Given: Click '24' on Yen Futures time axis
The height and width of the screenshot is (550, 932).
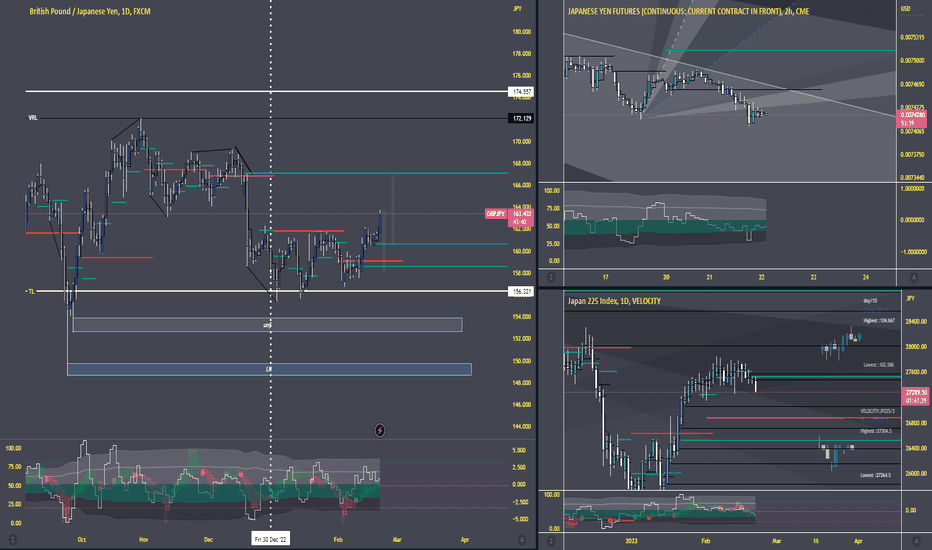Looking at the screenshot, I should click(x=865, y=277).
